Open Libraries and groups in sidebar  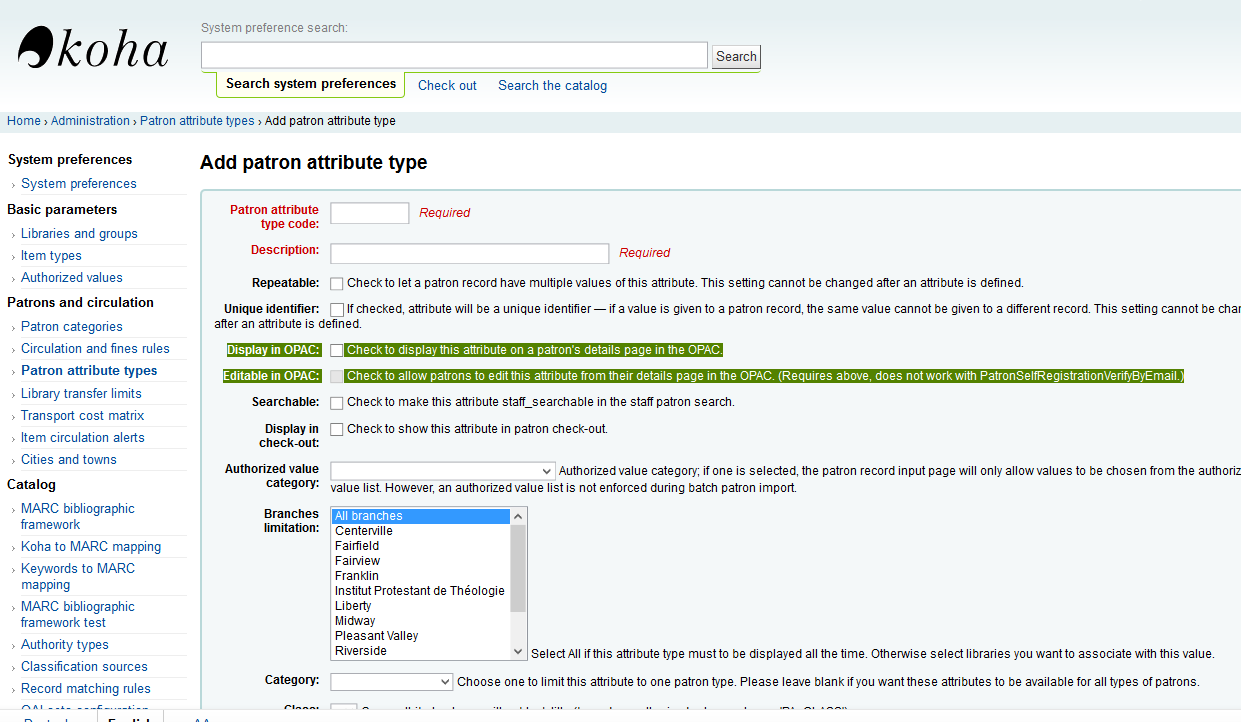tap(79, 234)
